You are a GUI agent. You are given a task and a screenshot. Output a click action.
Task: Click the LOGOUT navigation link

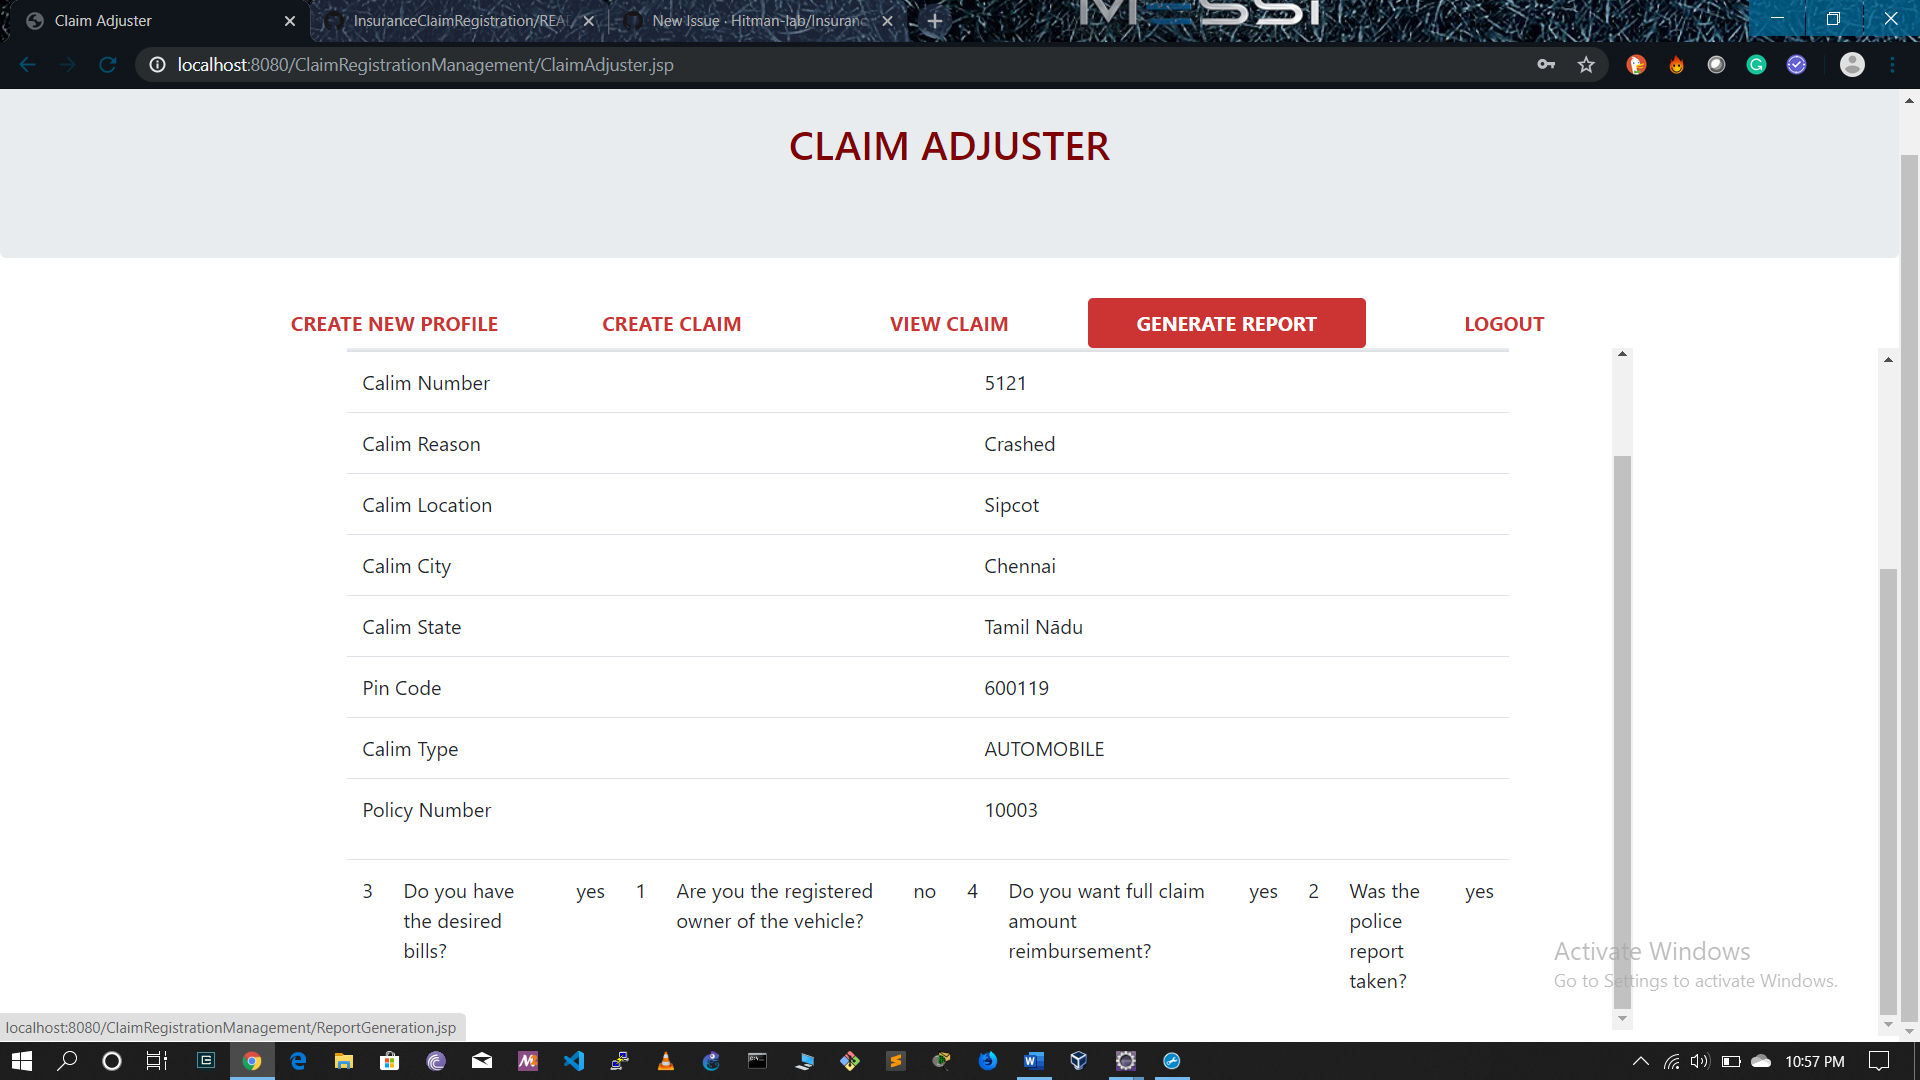click(1504, 323)
